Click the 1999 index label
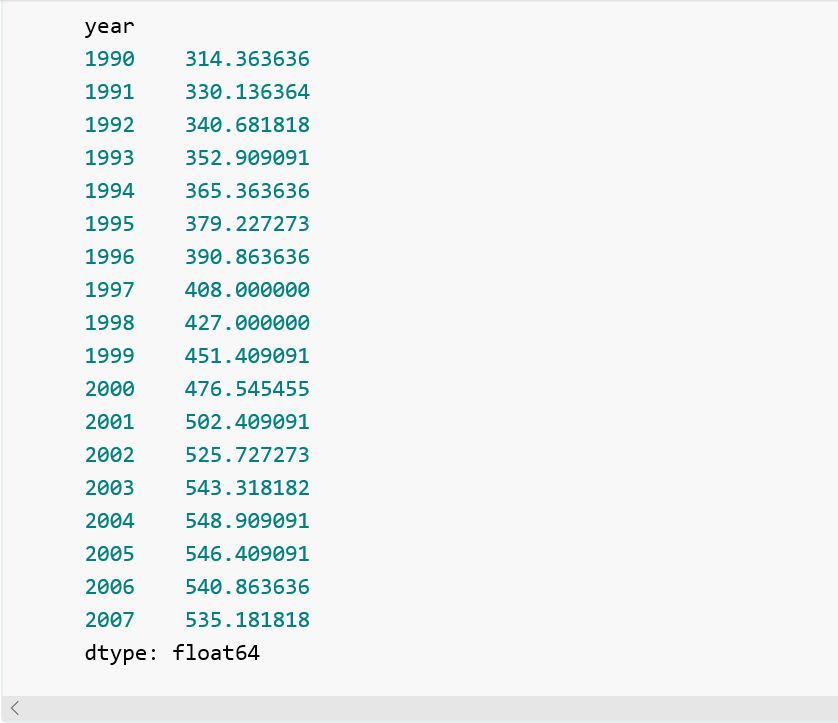 tap(109, 356)
